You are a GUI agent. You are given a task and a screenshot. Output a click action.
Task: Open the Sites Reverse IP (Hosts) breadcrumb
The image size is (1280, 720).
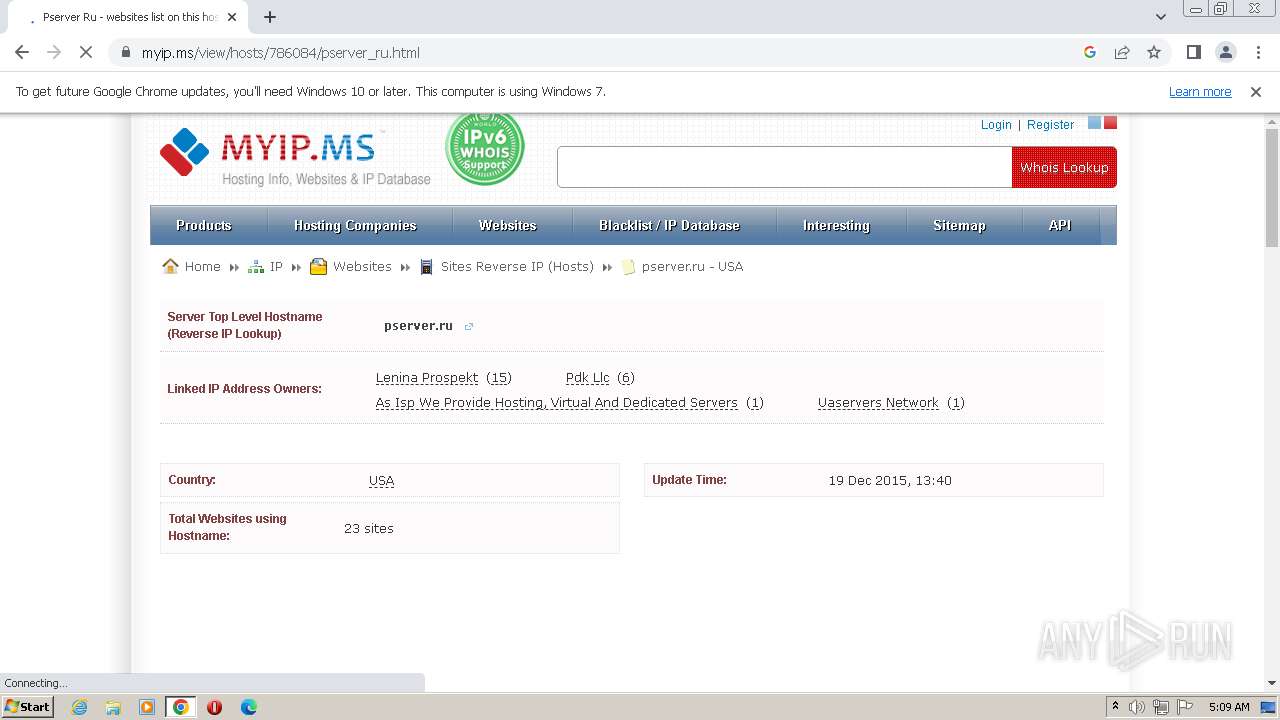pyautogui.click(x=517, y=267)
